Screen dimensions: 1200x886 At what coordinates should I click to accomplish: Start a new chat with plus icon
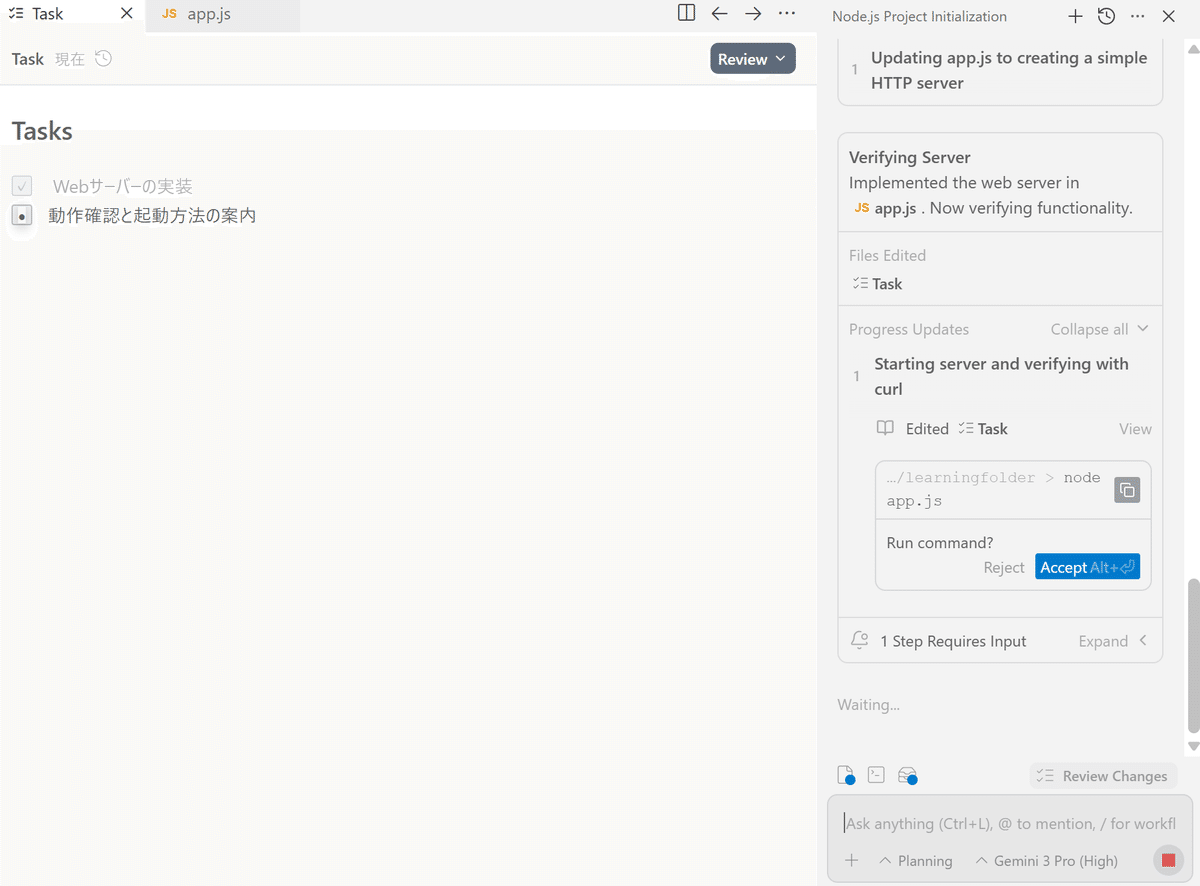(x=1075, y=16)
